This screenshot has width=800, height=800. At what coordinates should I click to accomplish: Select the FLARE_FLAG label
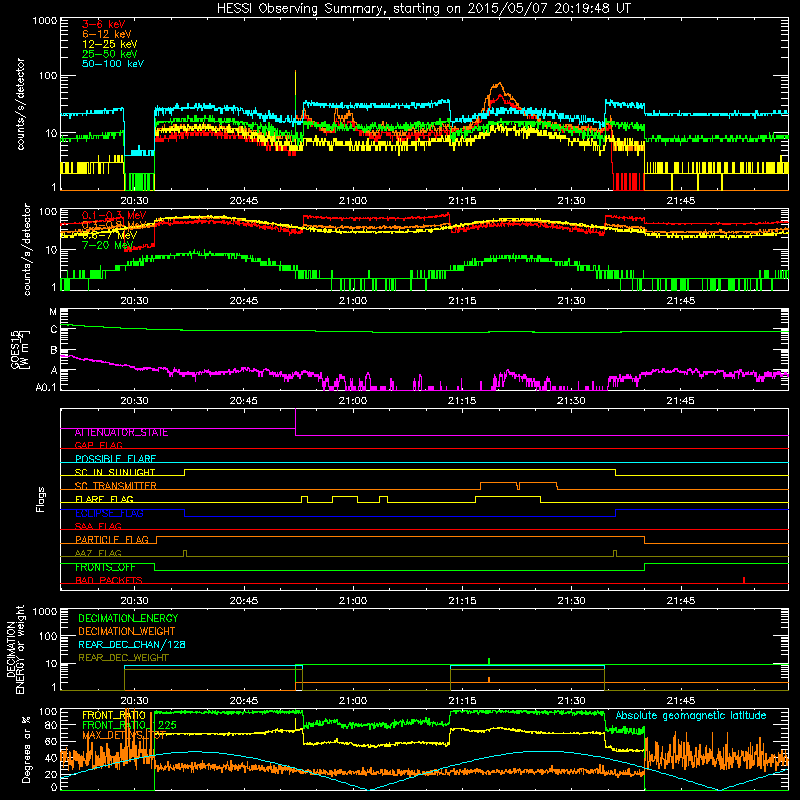coord(104,499)
